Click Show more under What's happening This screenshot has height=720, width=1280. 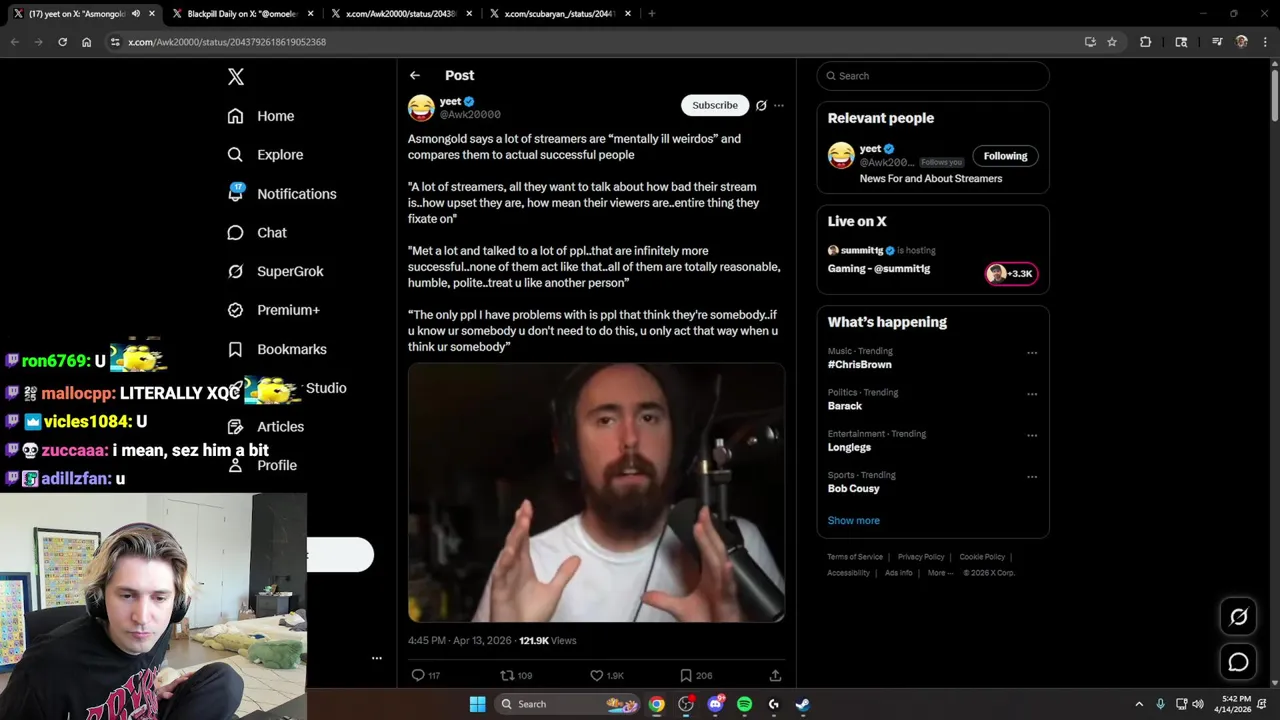point(854,521)
